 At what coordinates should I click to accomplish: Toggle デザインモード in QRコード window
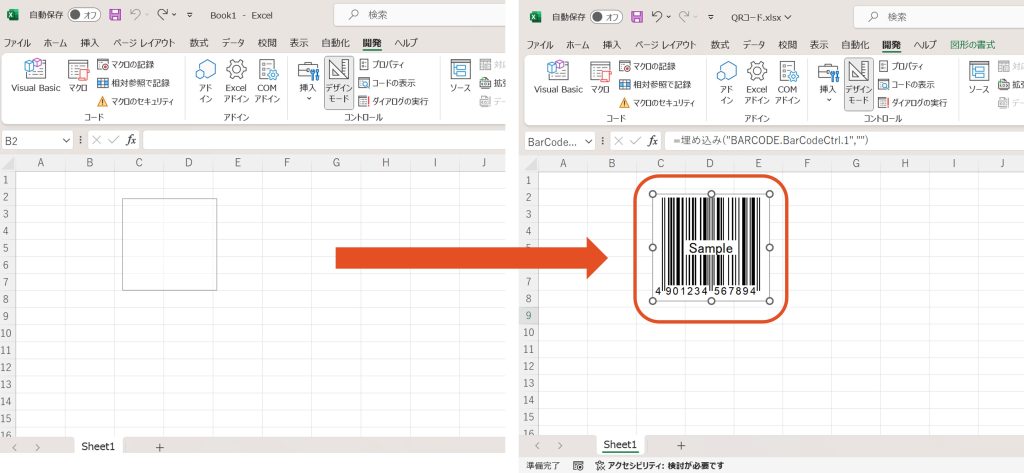tap(858, 84)
